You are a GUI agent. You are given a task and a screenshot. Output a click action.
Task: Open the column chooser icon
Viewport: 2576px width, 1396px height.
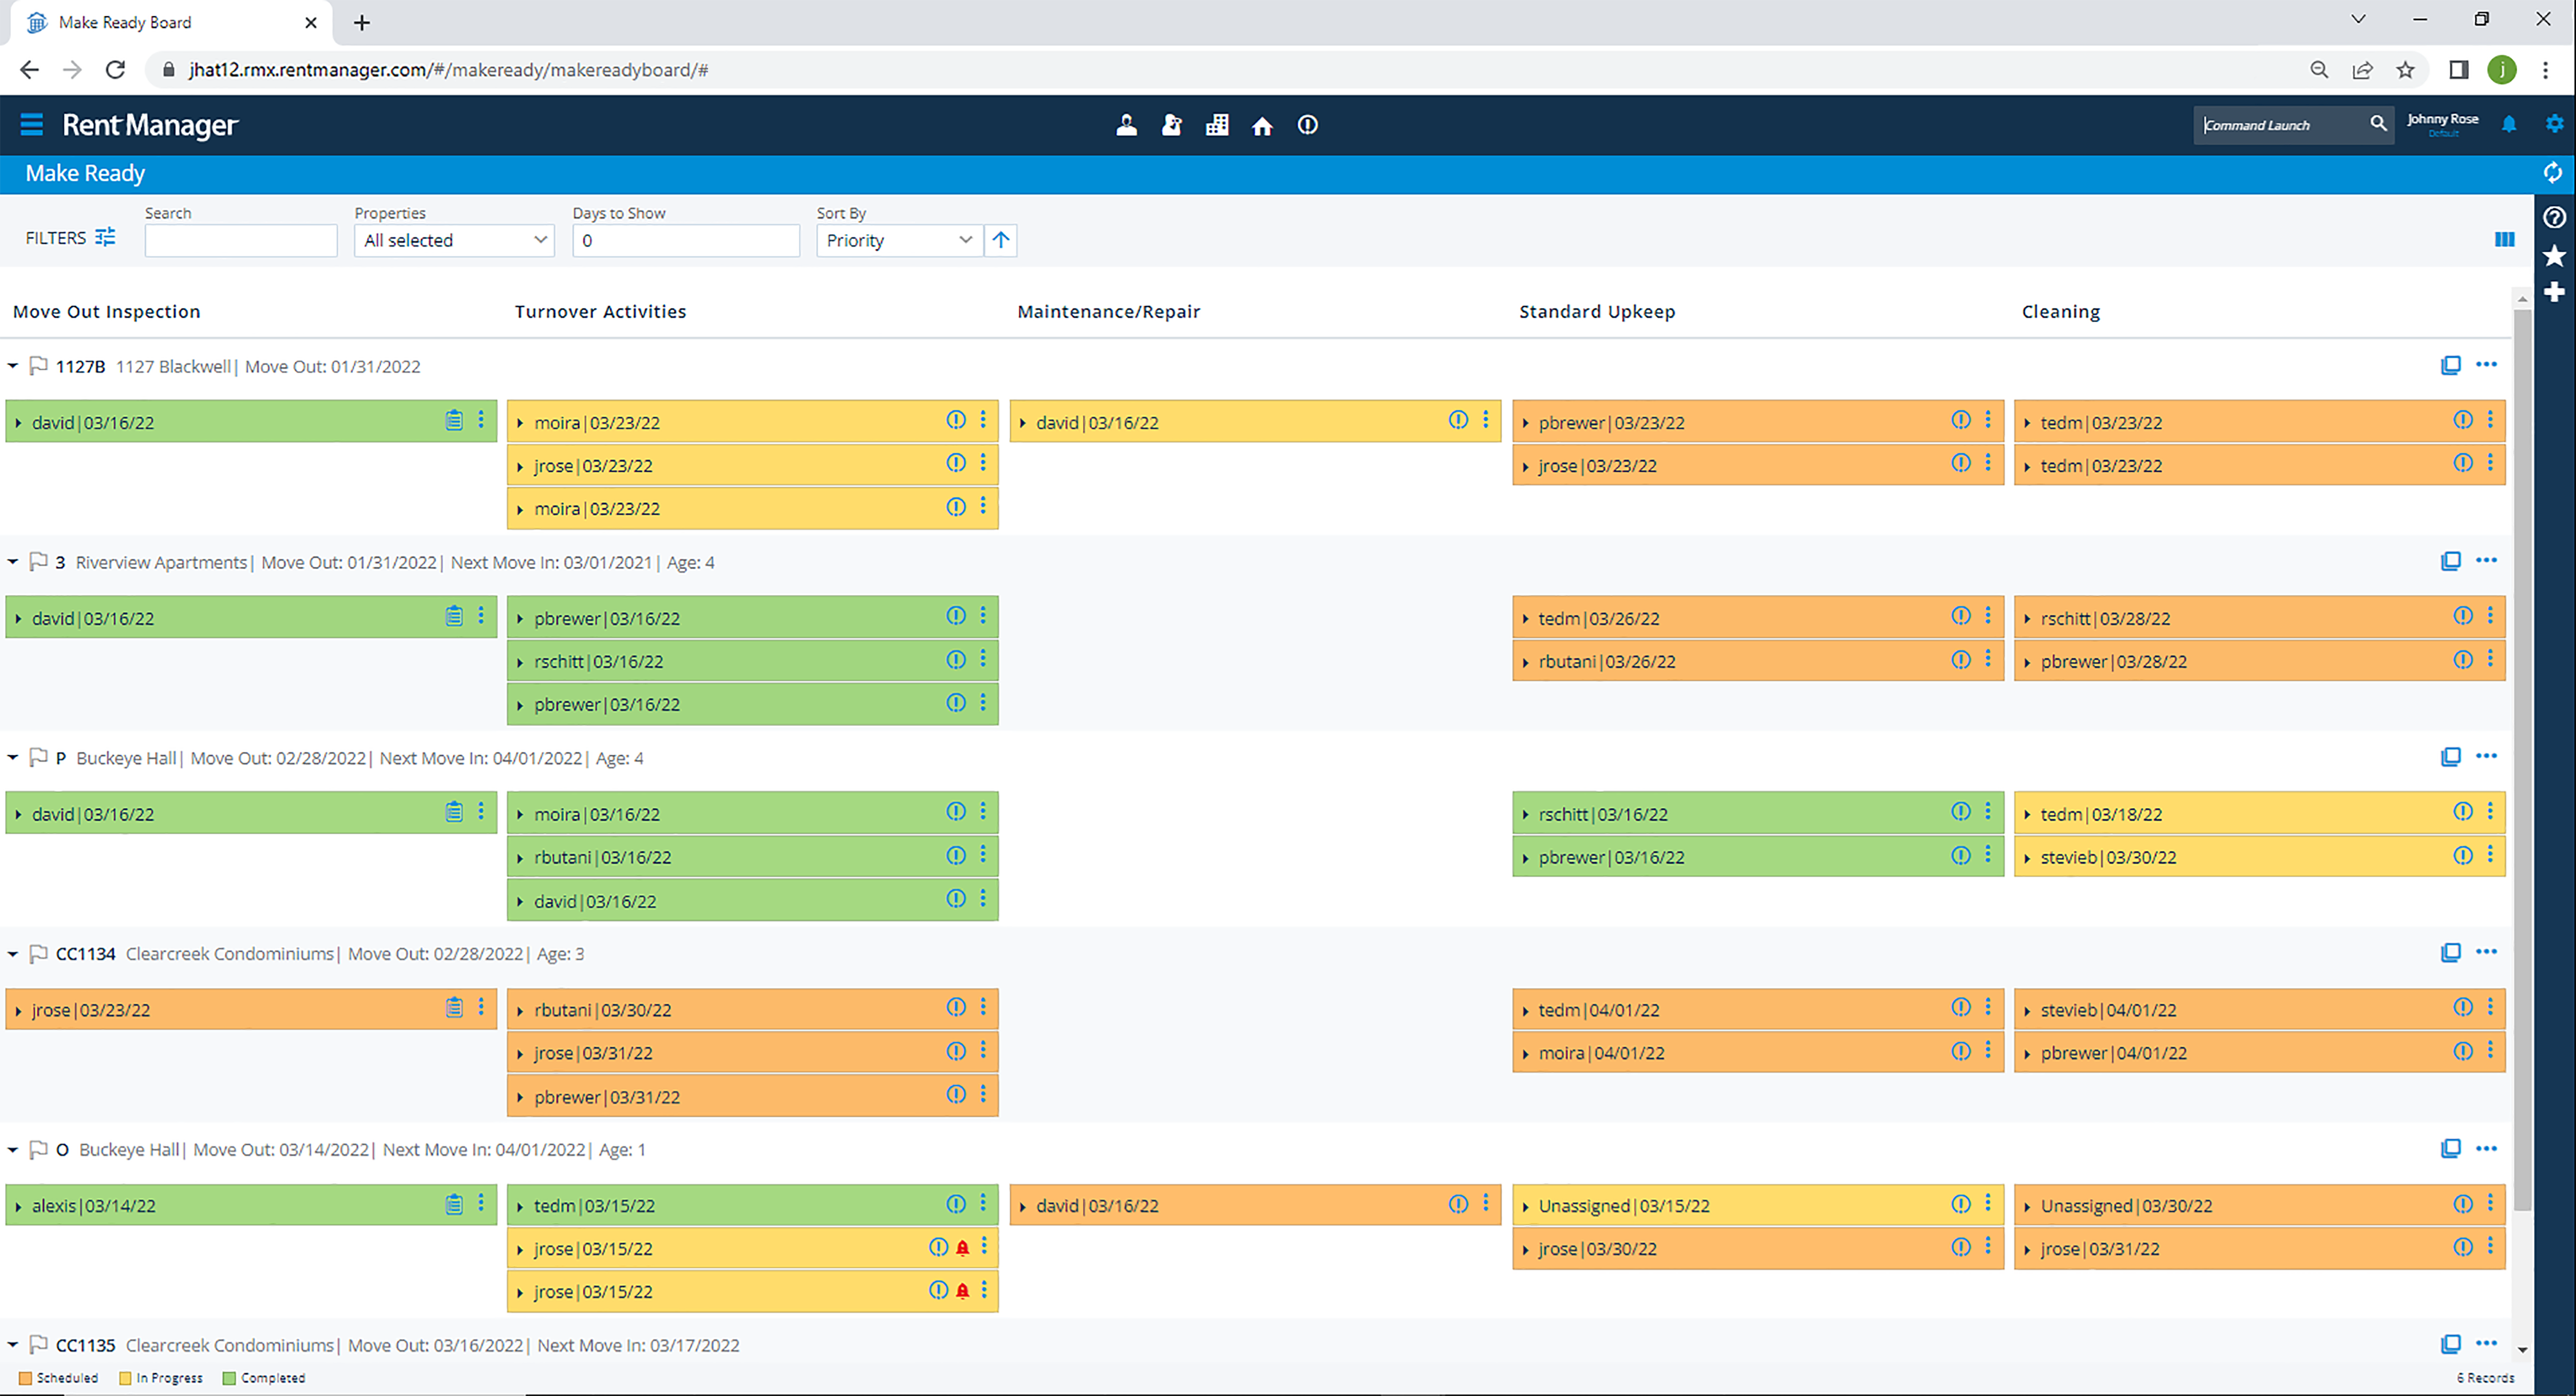(x=2504, y=239)
